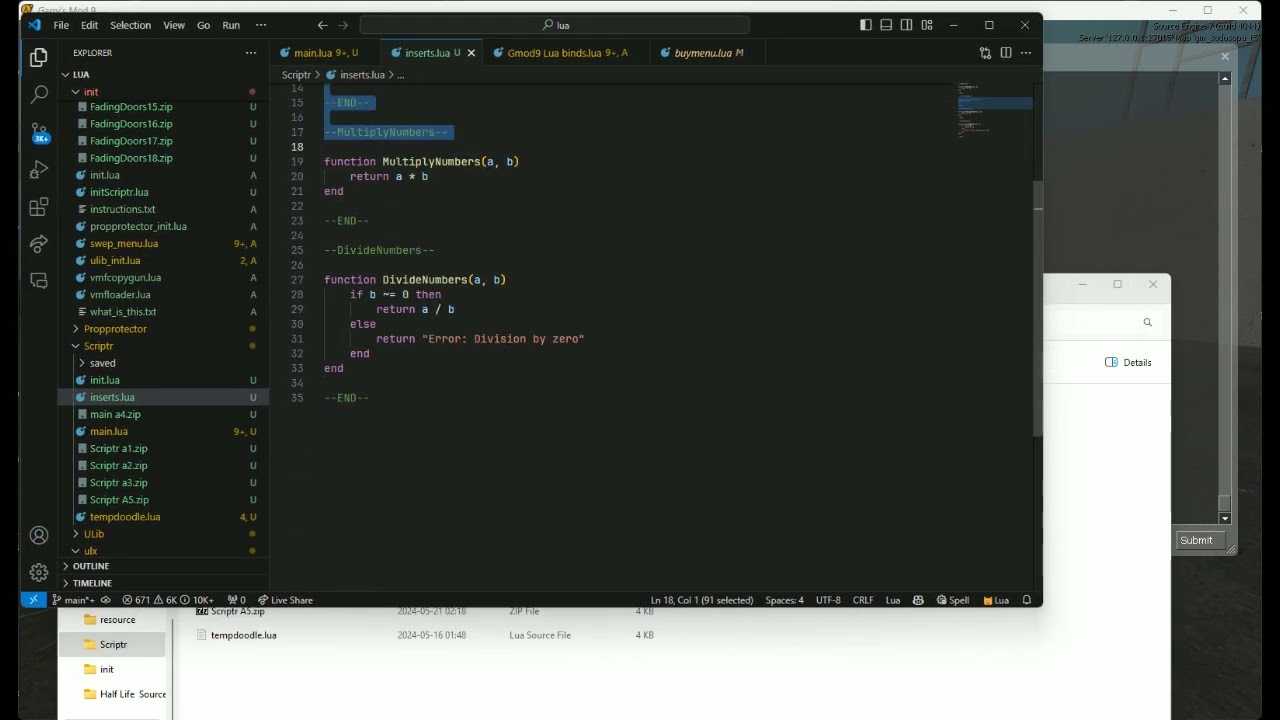
Task: Customize layout icon in title bar
Action: [927, 25]
